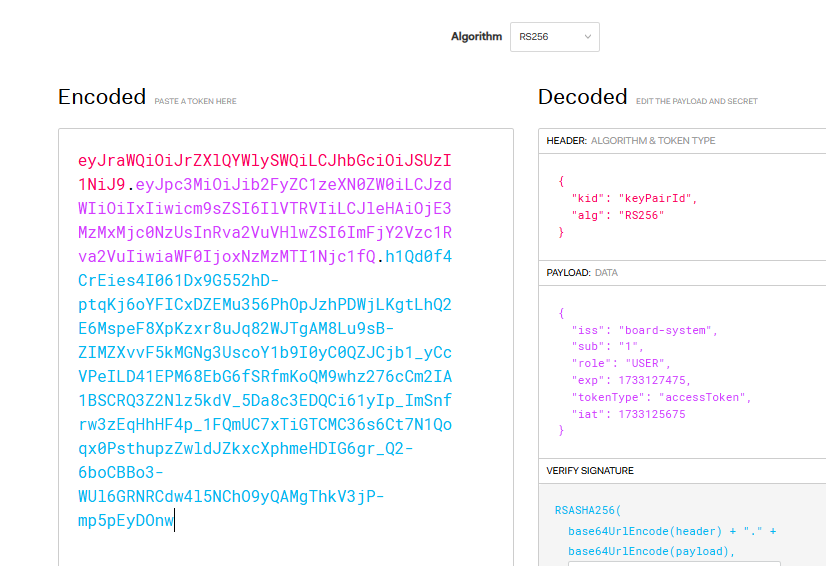Click the public key input box under Verify Signature

[674, 564]
